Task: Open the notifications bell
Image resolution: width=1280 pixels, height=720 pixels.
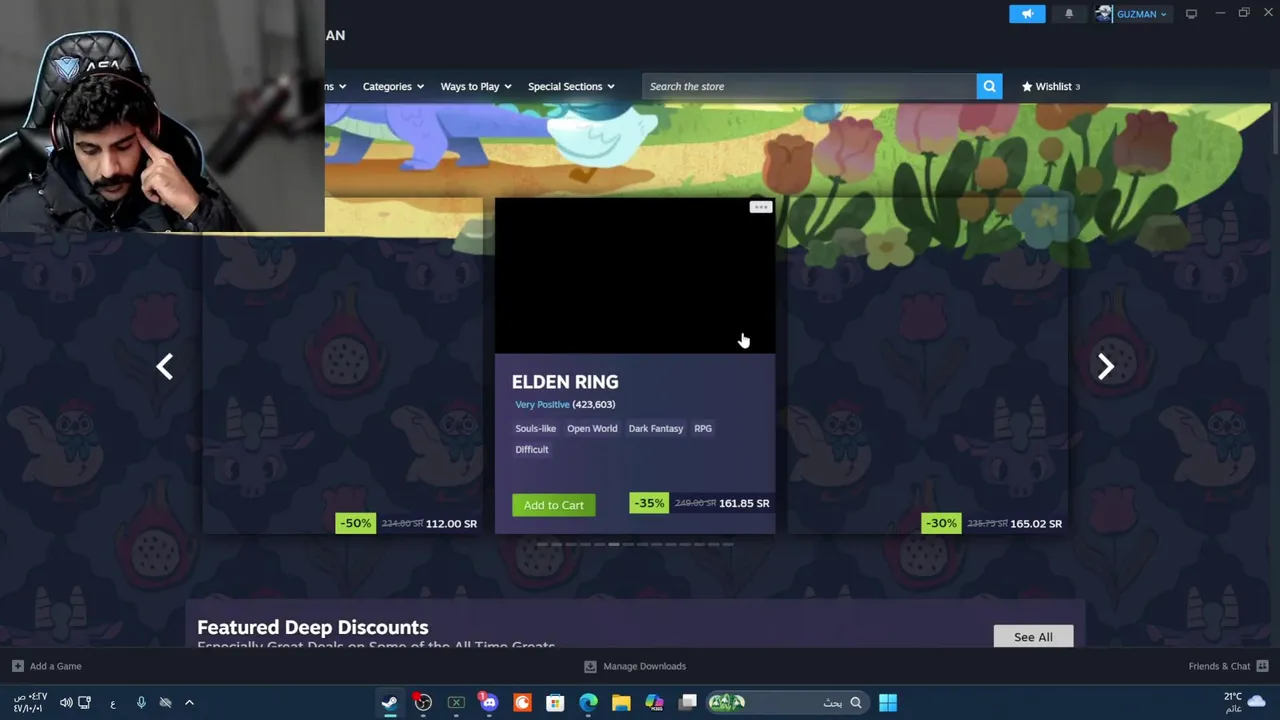Action: click(x=1069, y=14)
